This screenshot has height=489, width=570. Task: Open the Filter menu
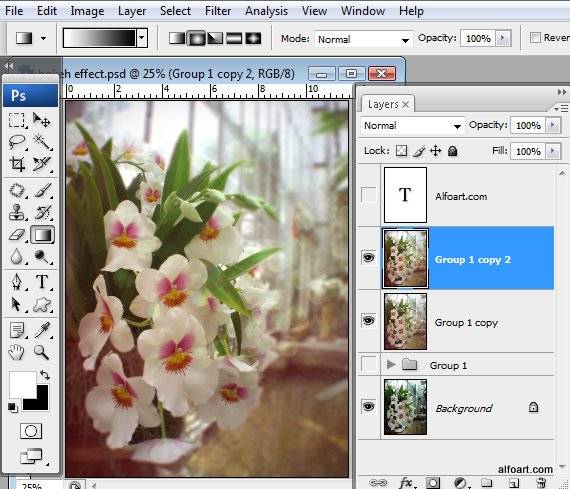(x=218, y=11)
